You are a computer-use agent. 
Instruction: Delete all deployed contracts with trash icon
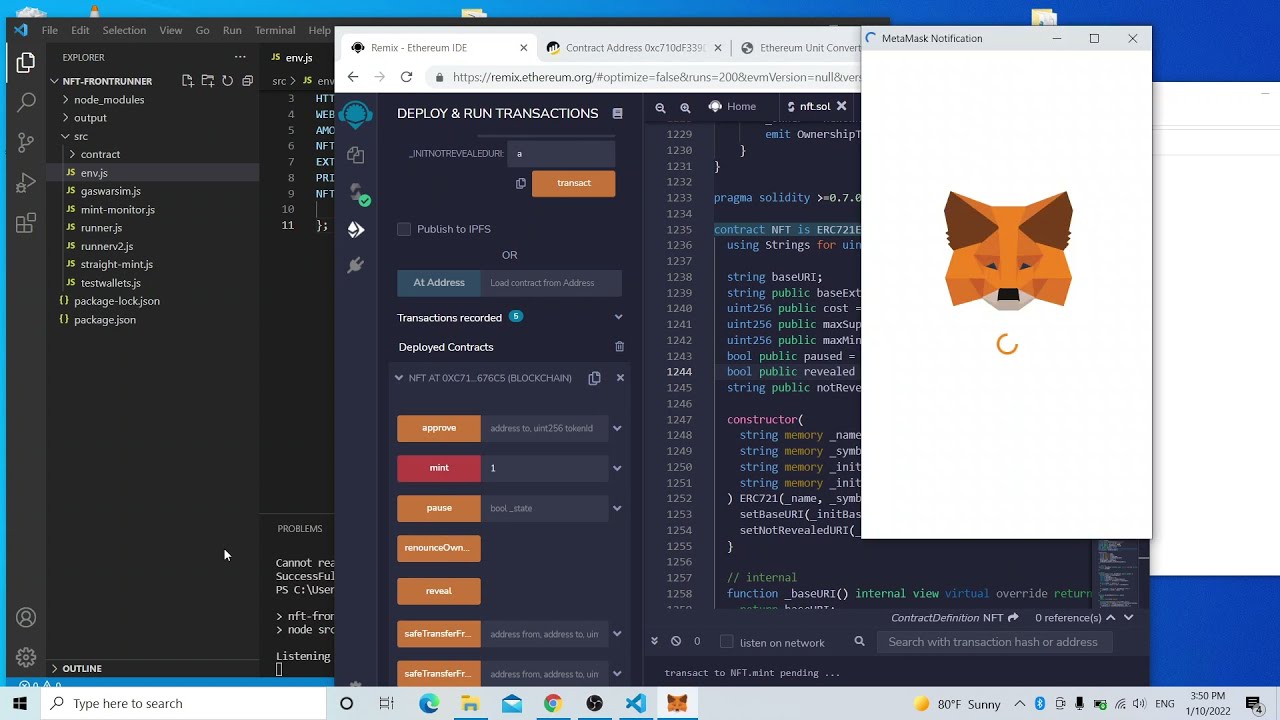(619, 347)
